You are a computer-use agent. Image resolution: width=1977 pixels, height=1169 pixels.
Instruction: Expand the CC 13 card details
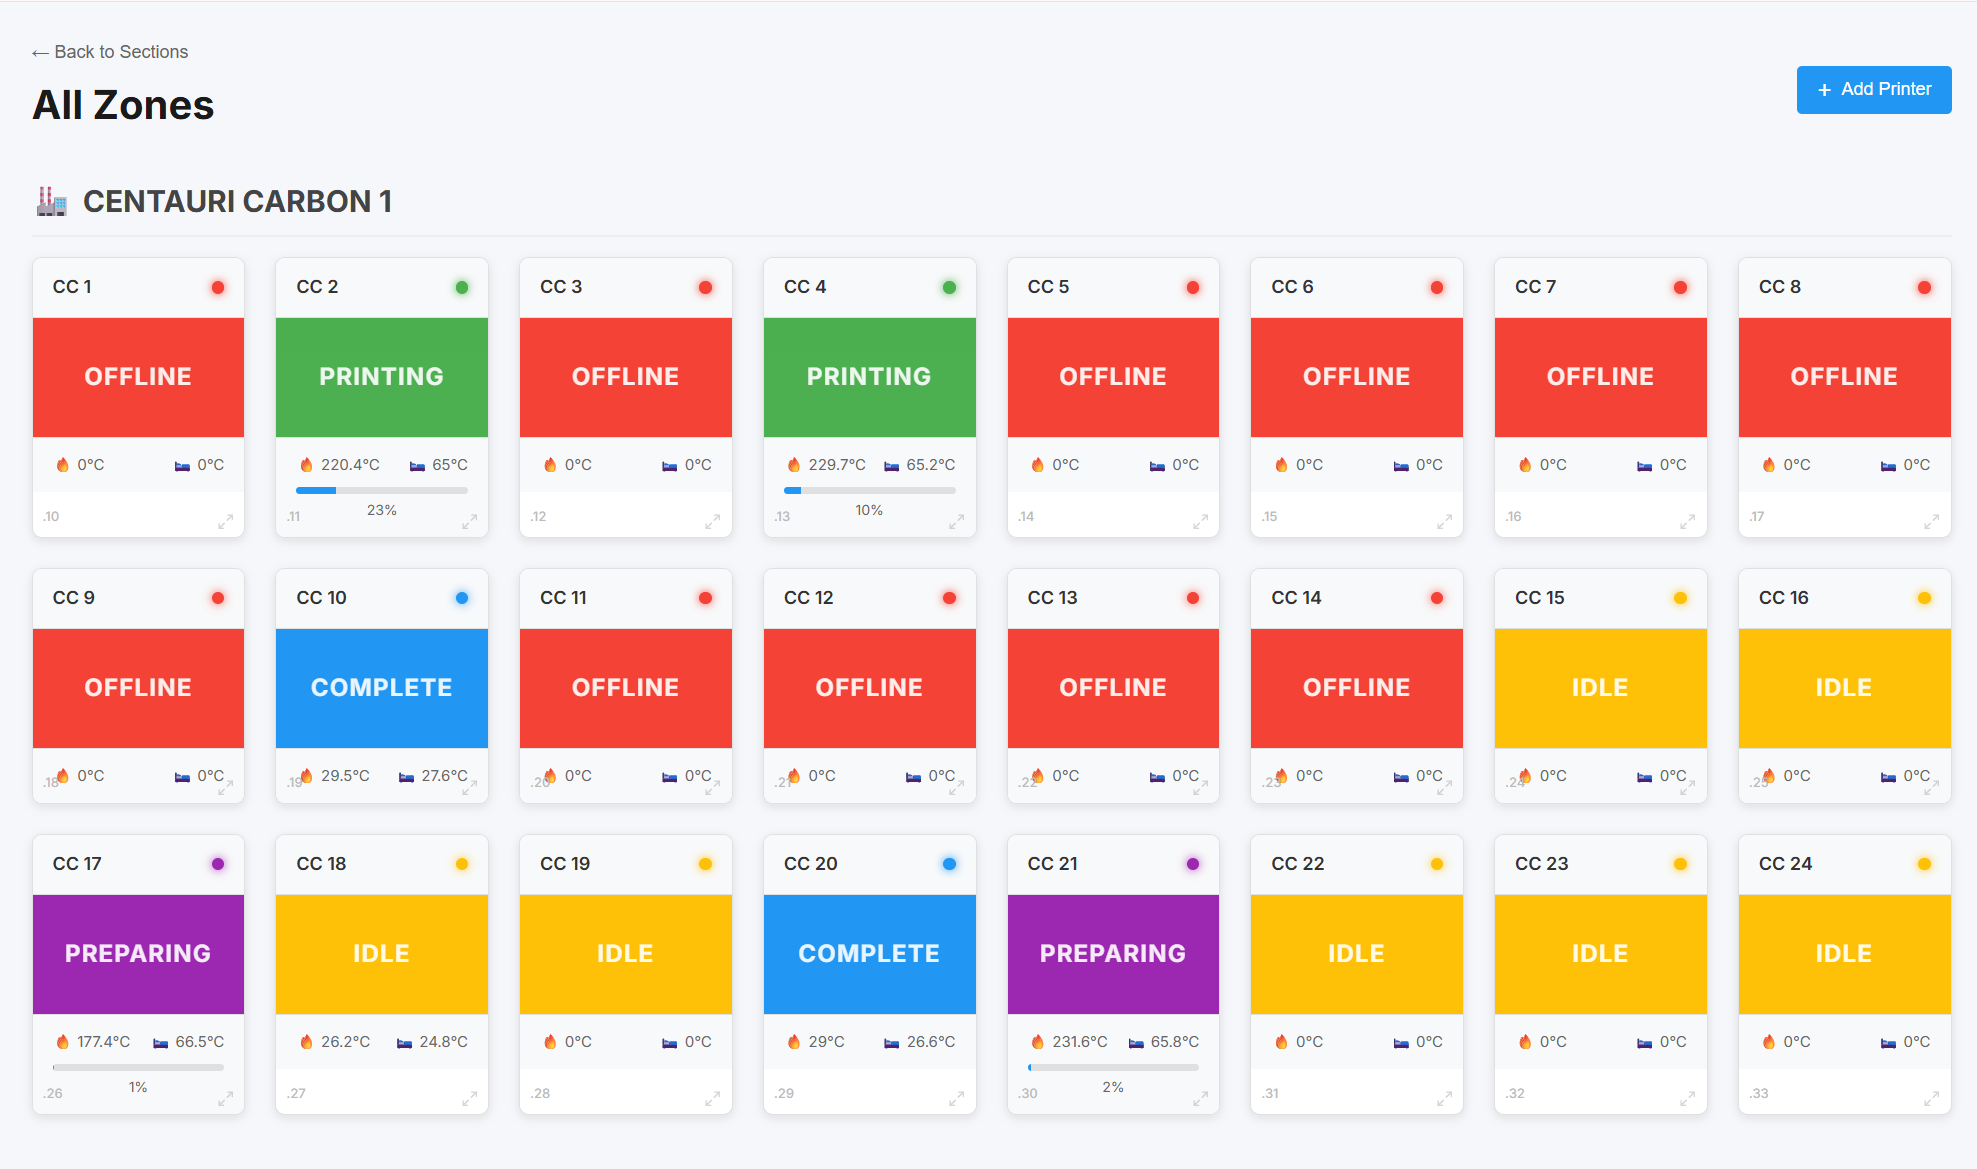coord(1200,787)
